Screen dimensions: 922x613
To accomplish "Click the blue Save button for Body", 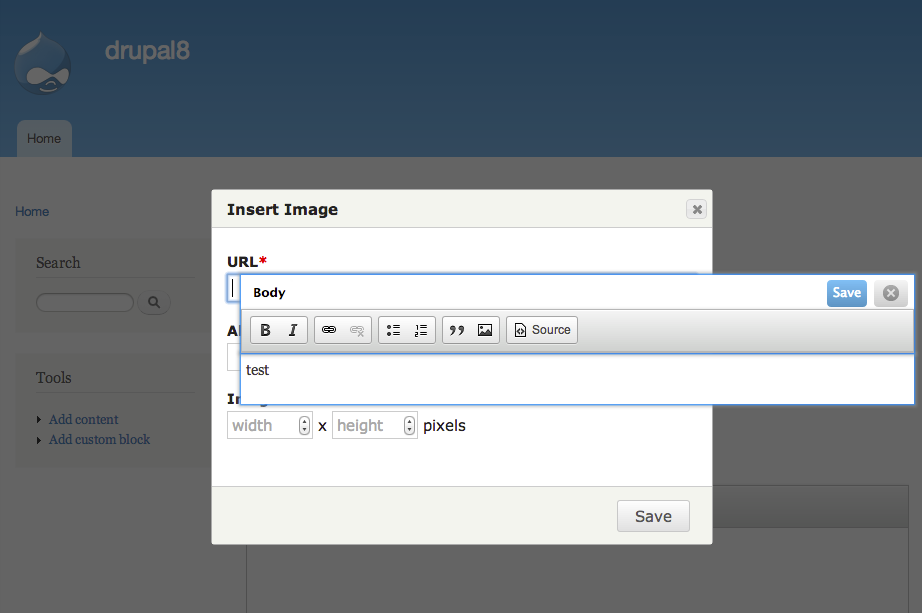I will coord(846,293).
